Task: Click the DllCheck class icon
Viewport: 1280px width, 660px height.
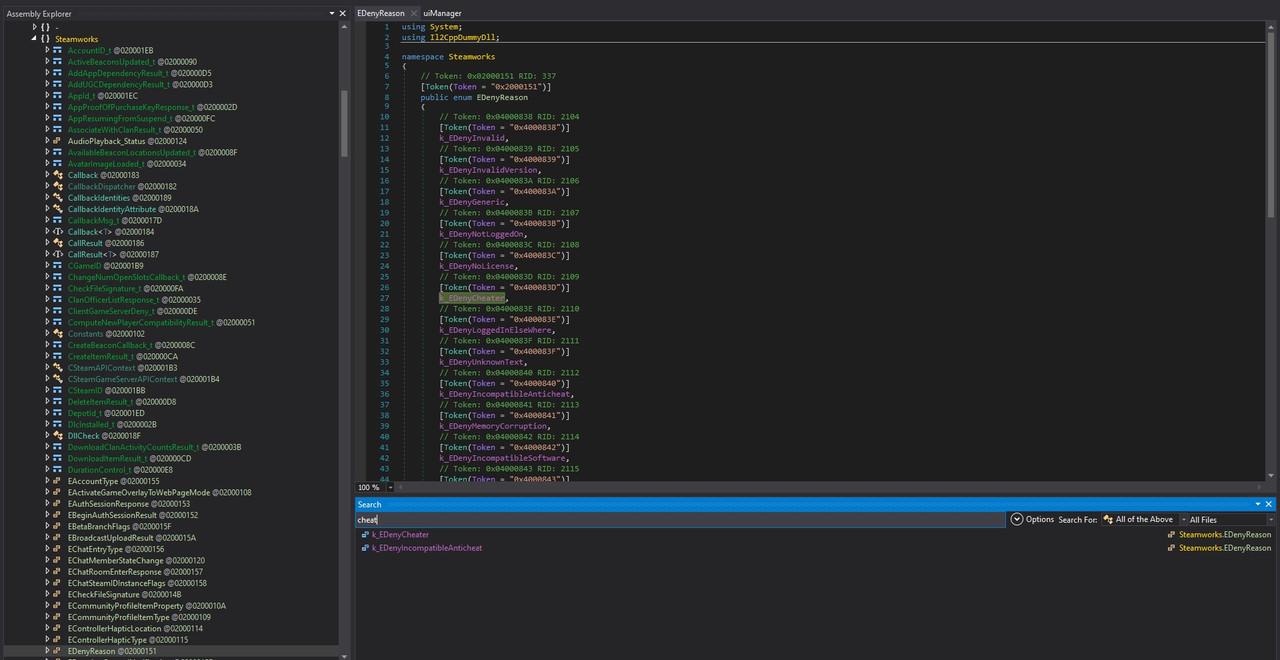Action: click(x=58, y=436)
